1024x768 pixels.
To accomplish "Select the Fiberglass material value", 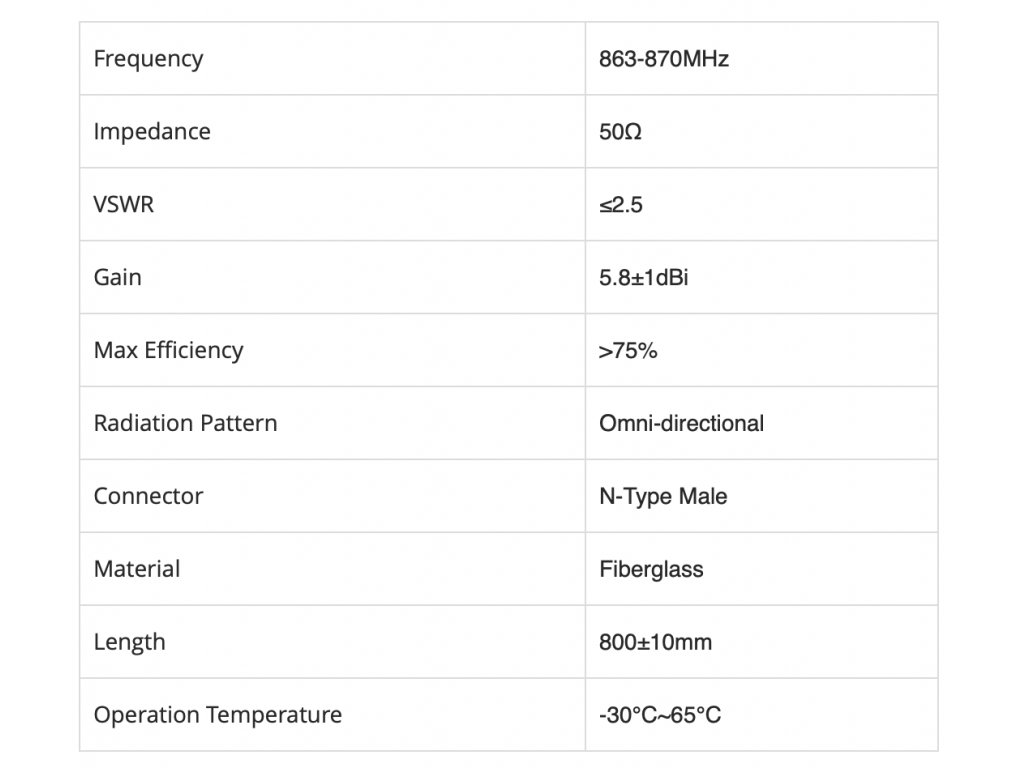I will click(651, 569).
